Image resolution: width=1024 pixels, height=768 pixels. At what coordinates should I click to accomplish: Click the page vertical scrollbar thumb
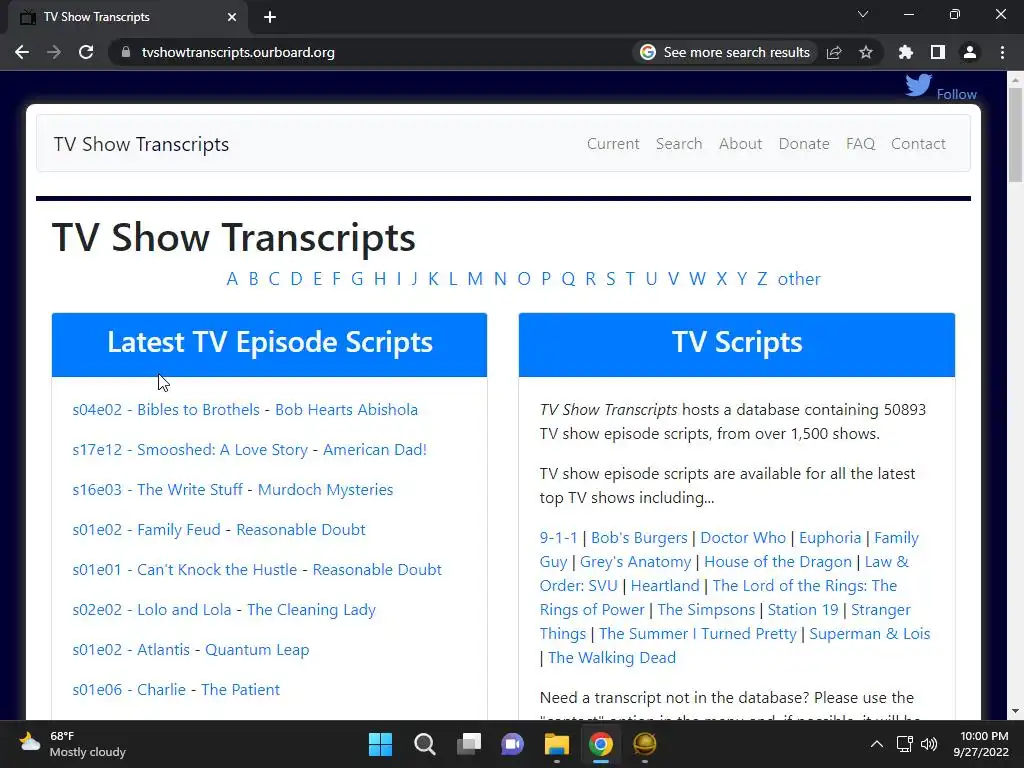(x=1015, y=134)
